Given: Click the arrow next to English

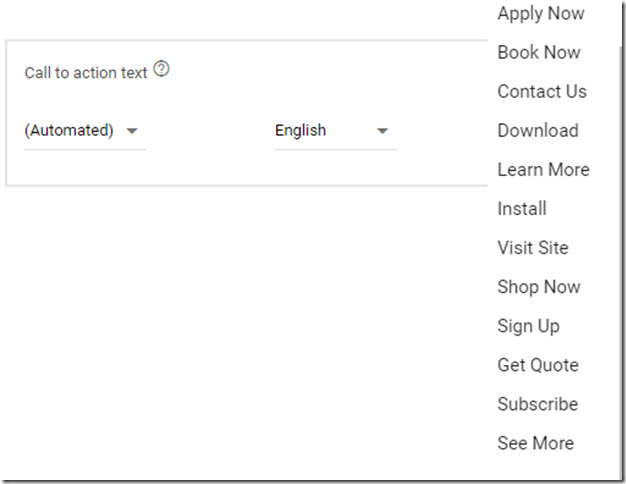Looking at the screenshot, I should pos(382,131).
